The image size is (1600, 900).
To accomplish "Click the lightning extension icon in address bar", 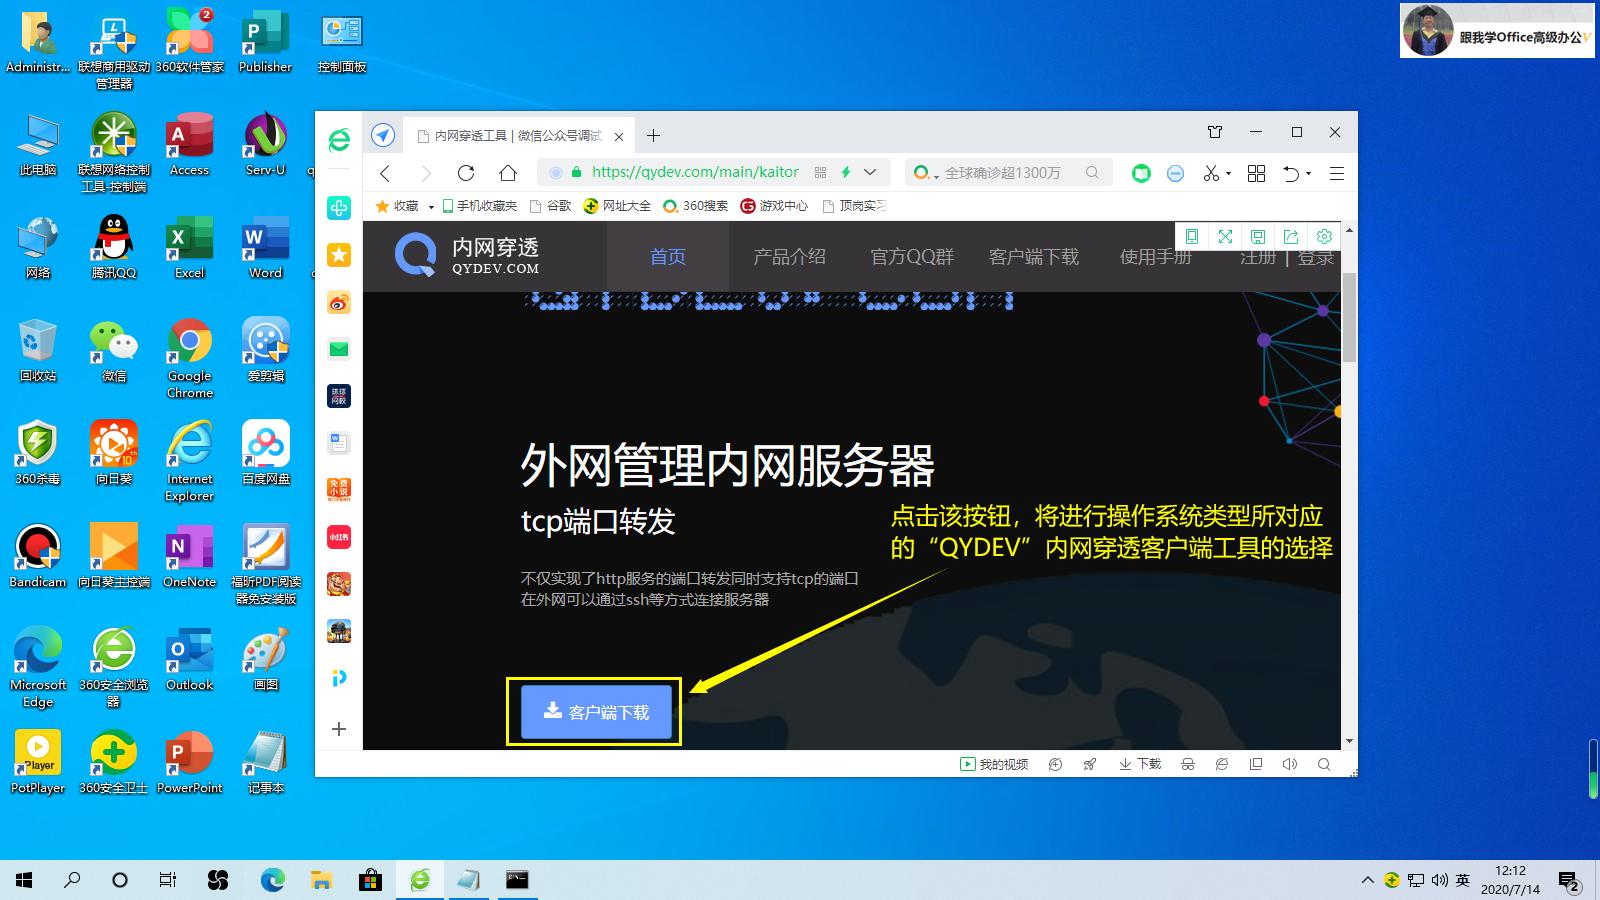I will 846,172.
